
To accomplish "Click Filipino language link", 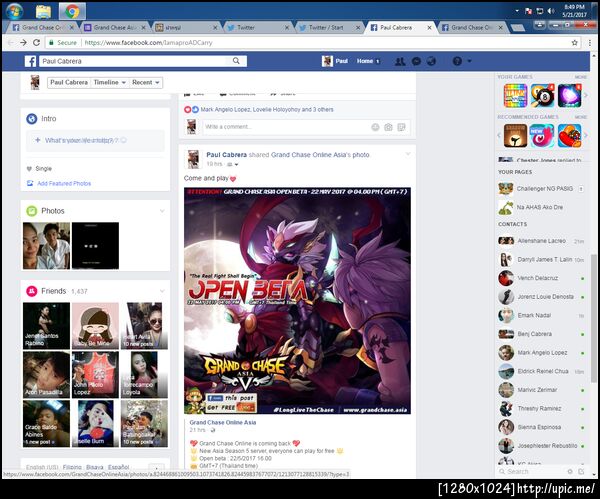I will (72, 467).
